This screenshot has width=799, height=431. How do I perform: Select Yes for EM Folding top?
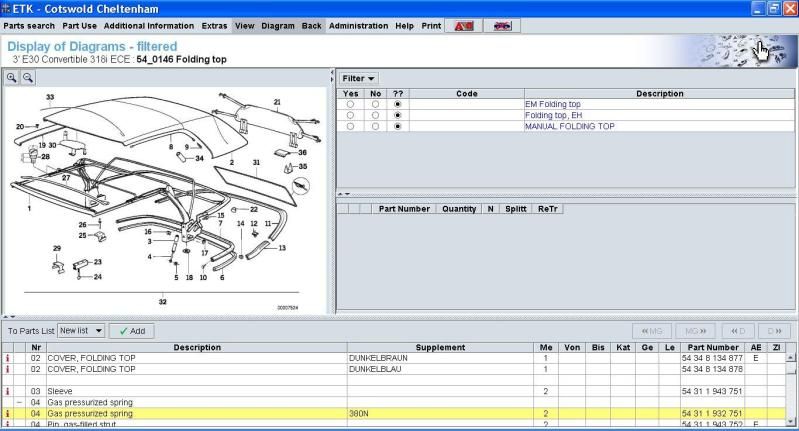click(x=350, y=104)
